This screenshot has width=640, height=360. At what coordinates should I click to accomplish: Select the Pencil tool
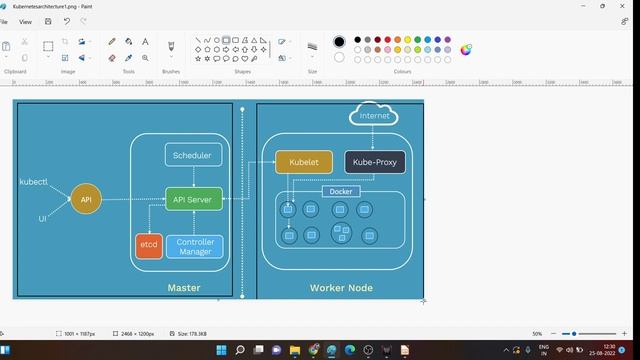(112, 42)
